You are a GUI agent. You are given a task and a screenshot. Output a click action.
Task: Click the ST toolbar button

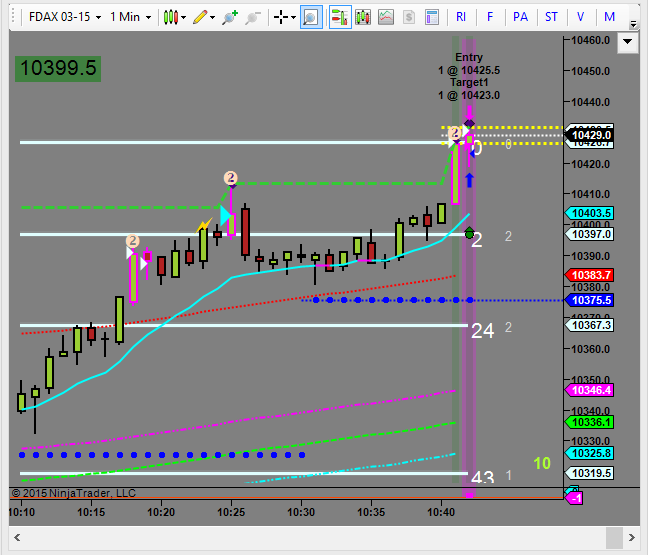(x=551, y=17)
